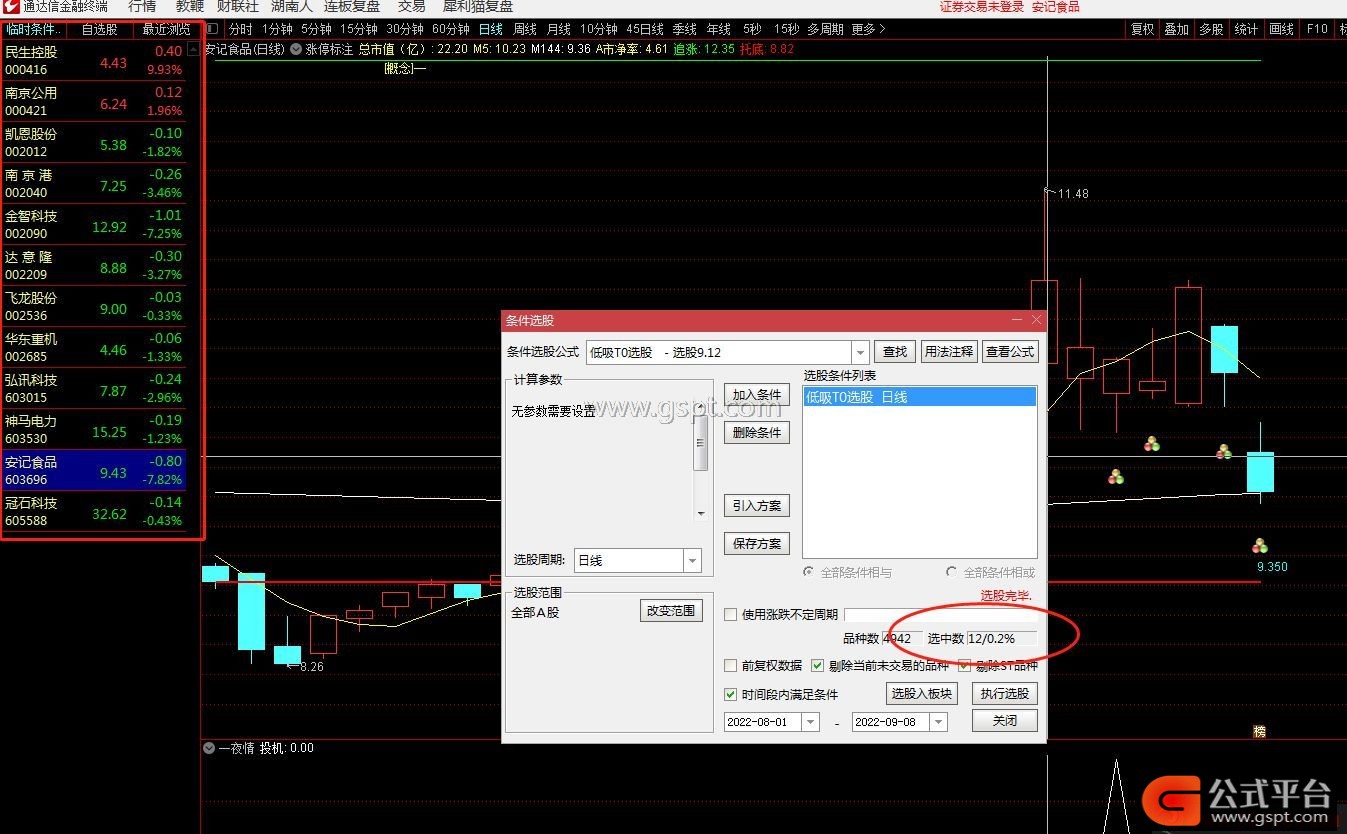Image resolution: width=1347 pixels, height=834 pixels.
Task: Click 查找 button
Action: 895,352
